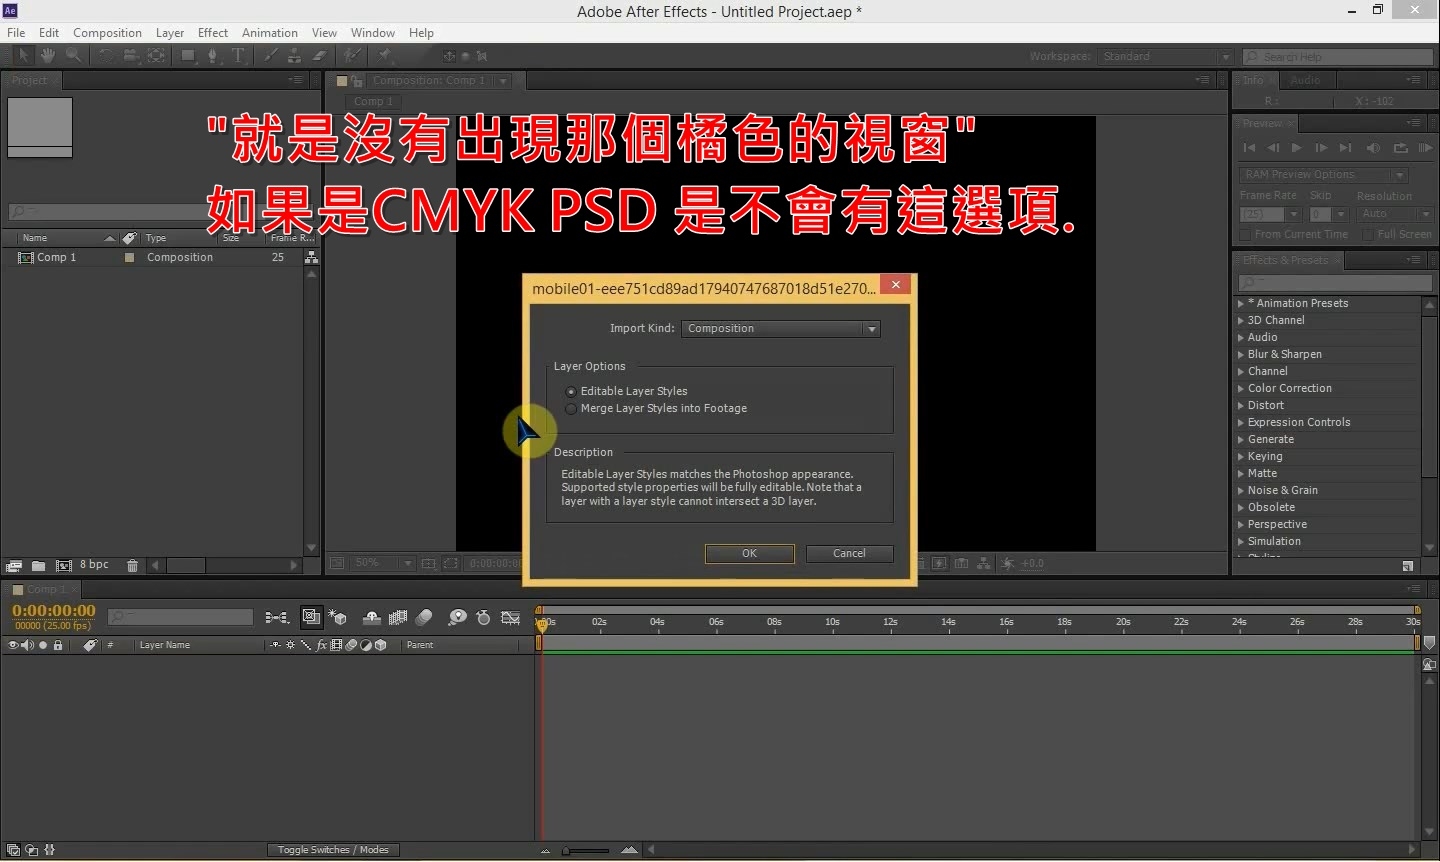1440x862 pixels.
Task: Switch to the Audio panel tab
Action: [1305, 80]
